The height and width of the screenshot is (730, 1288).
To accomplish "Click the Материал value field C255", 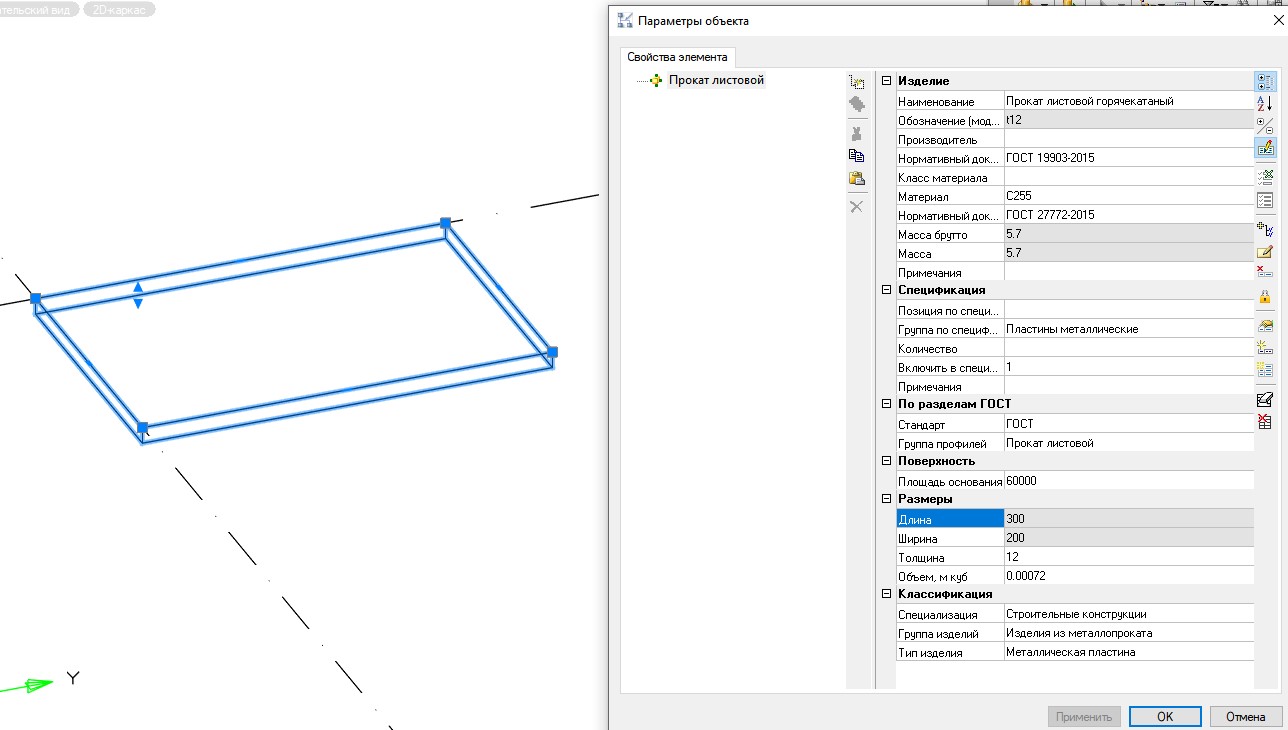I will pos(1127,197).
